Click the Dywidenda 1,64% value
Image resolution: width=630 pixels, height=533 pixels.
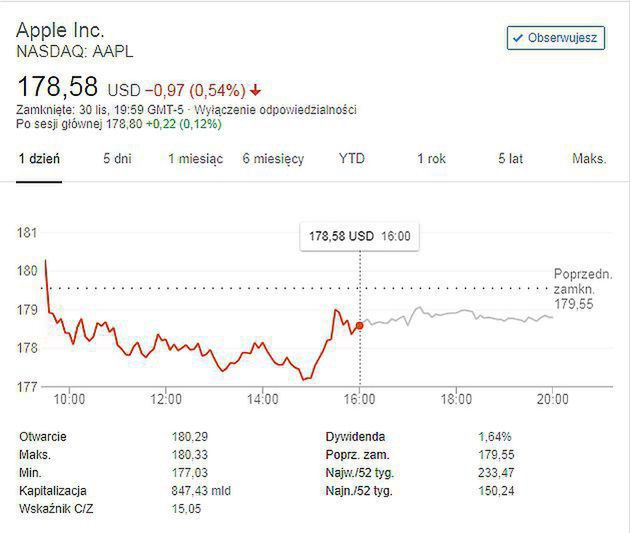(x=495, y=437)
